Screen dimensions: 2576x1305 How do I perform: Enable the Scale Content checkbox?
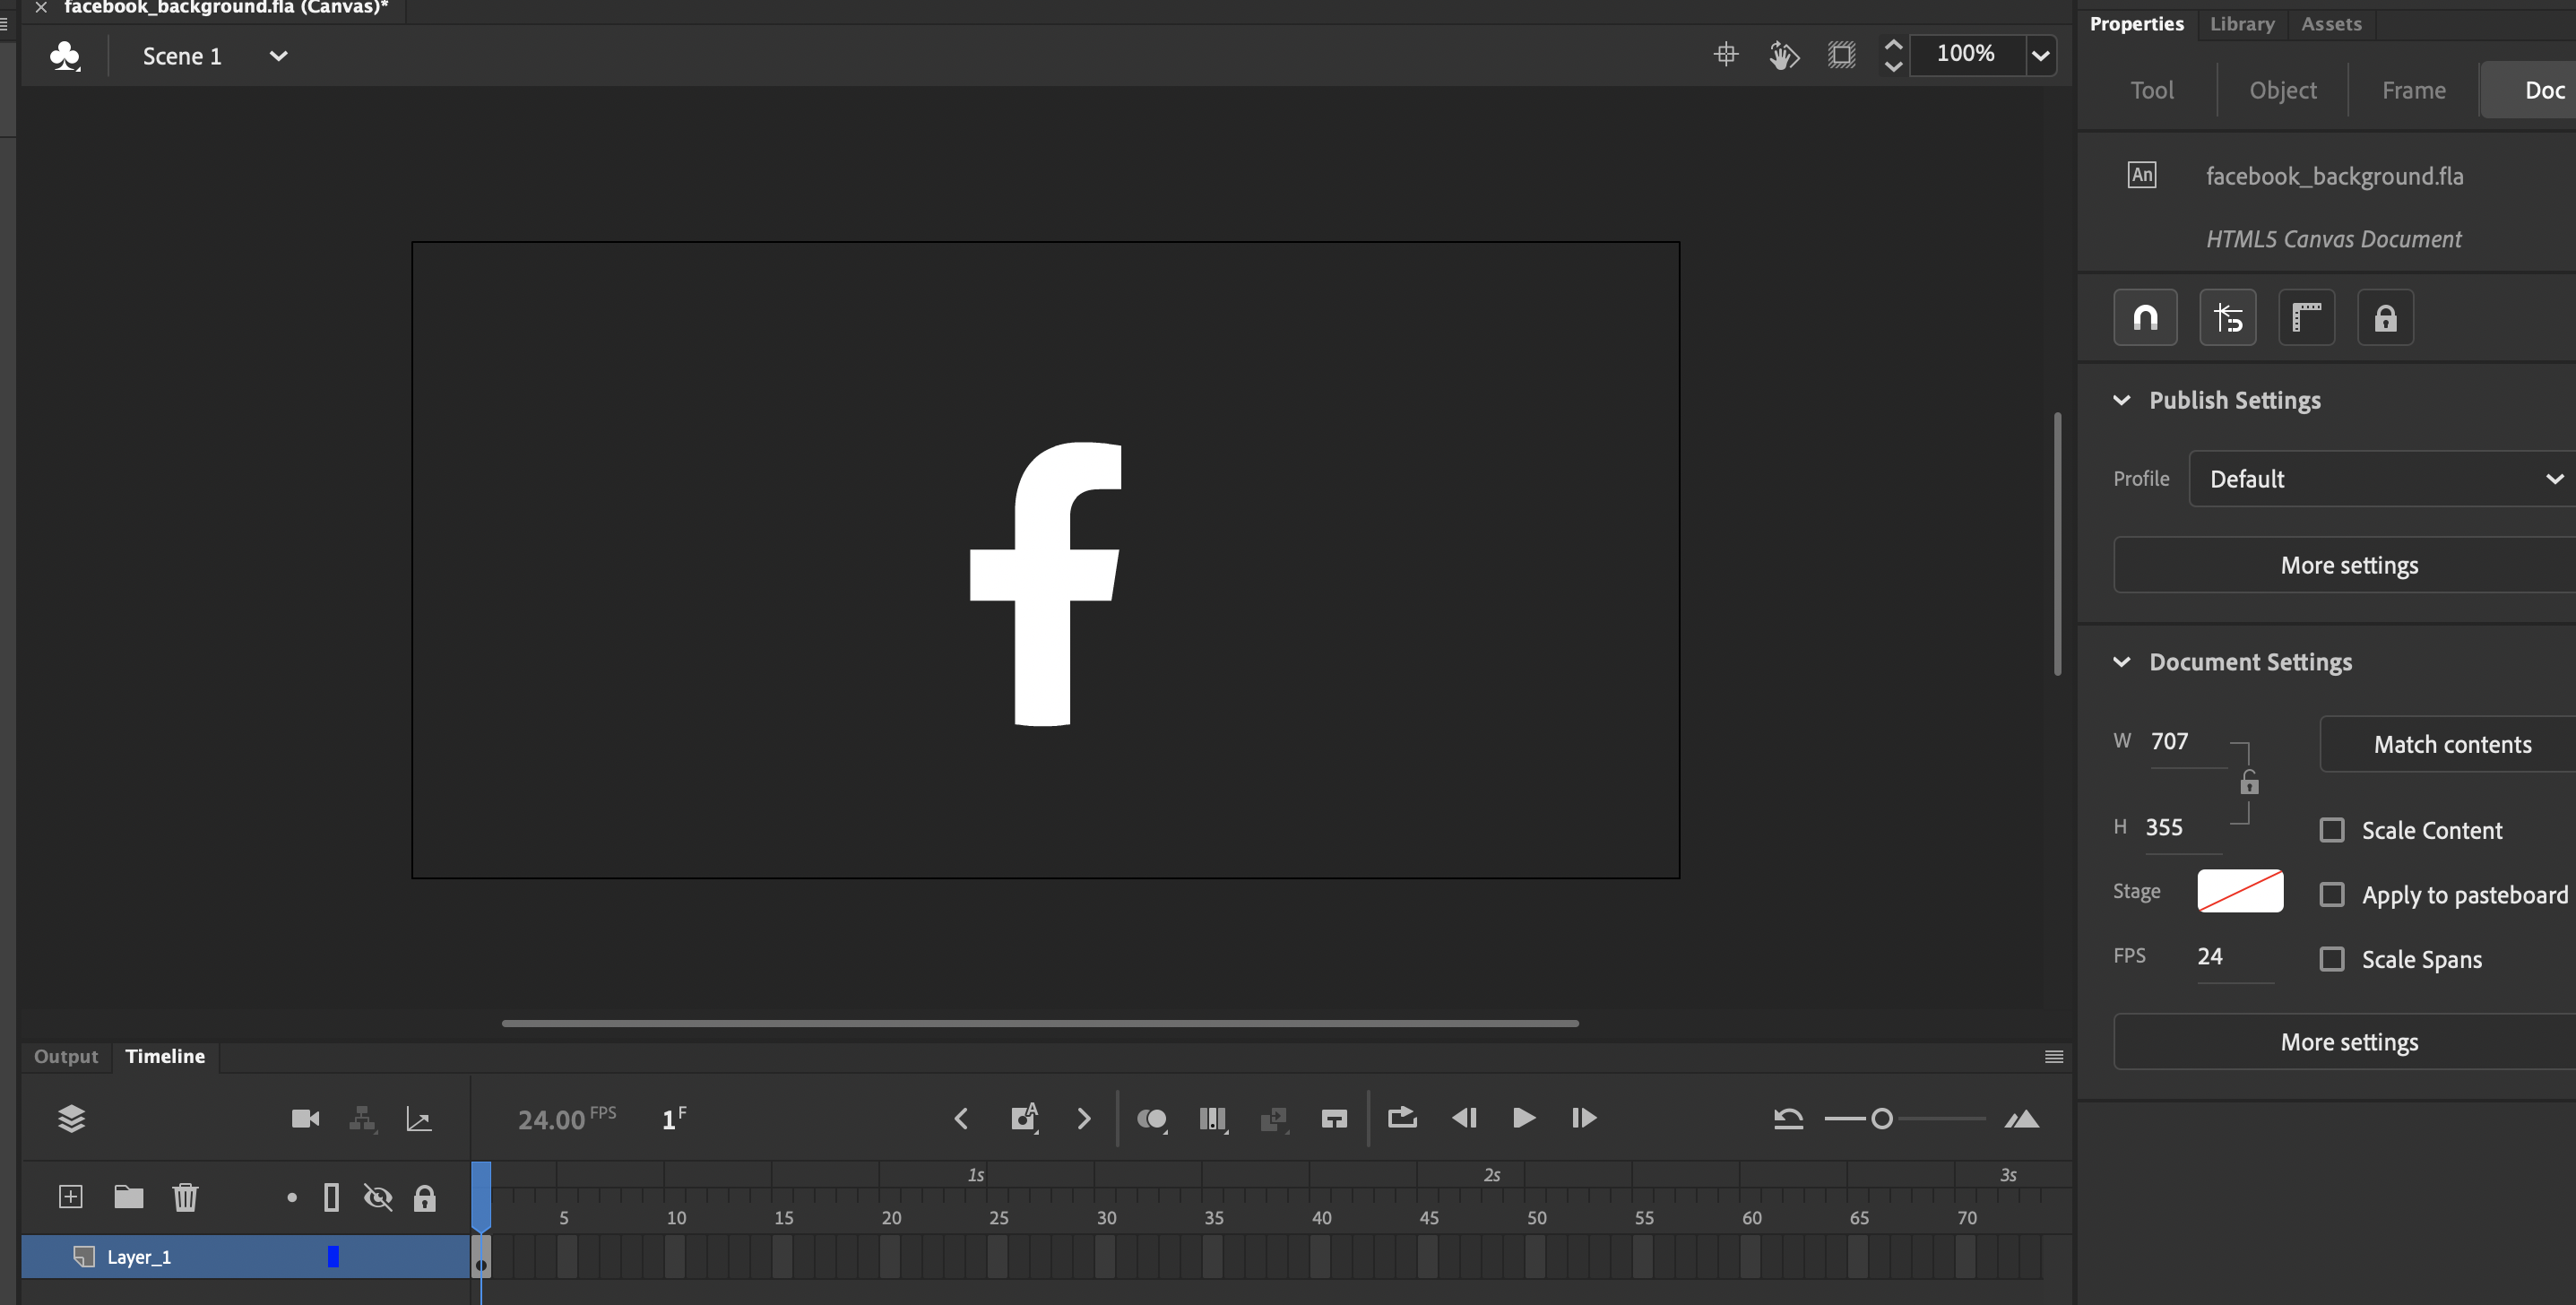pyautogui.click(x=2334, y=830)
